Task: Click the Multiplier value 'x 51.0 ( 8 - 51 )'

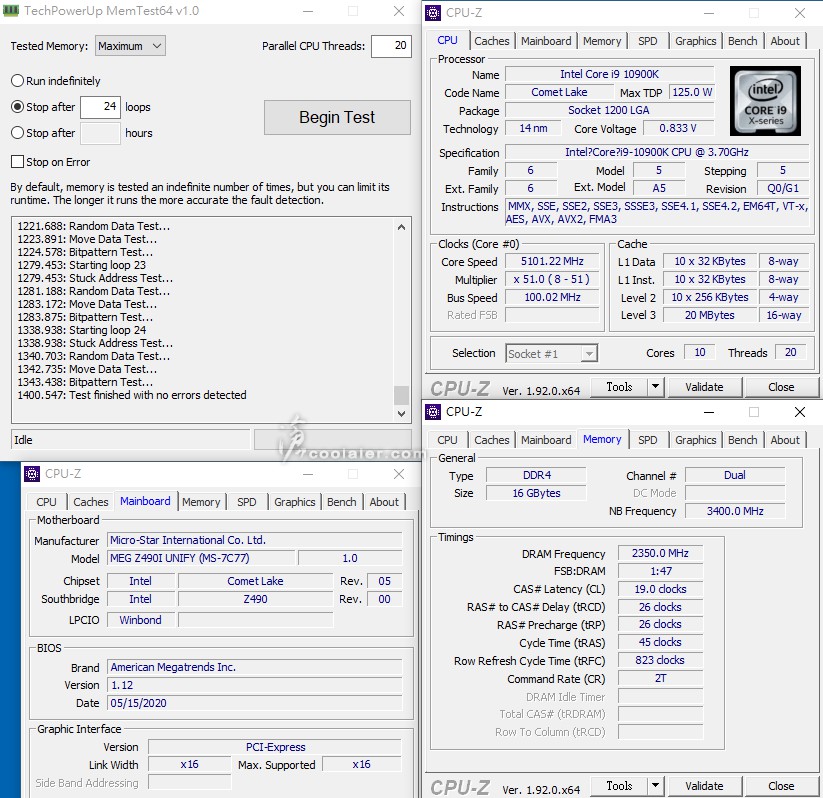Action: point(552,279)
